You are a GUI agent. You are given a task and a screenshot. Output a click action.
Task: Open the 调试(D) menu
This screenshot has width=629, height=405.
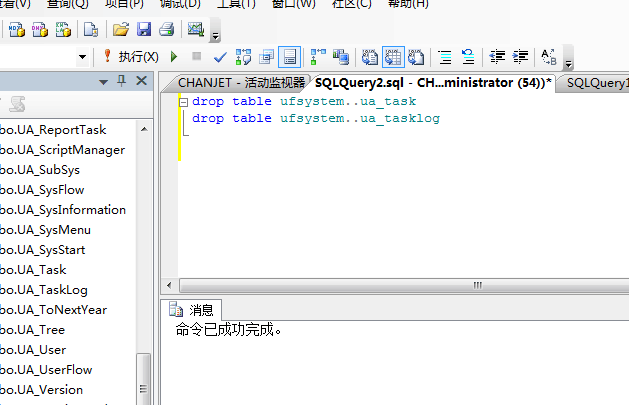click(x=180, y=4)
